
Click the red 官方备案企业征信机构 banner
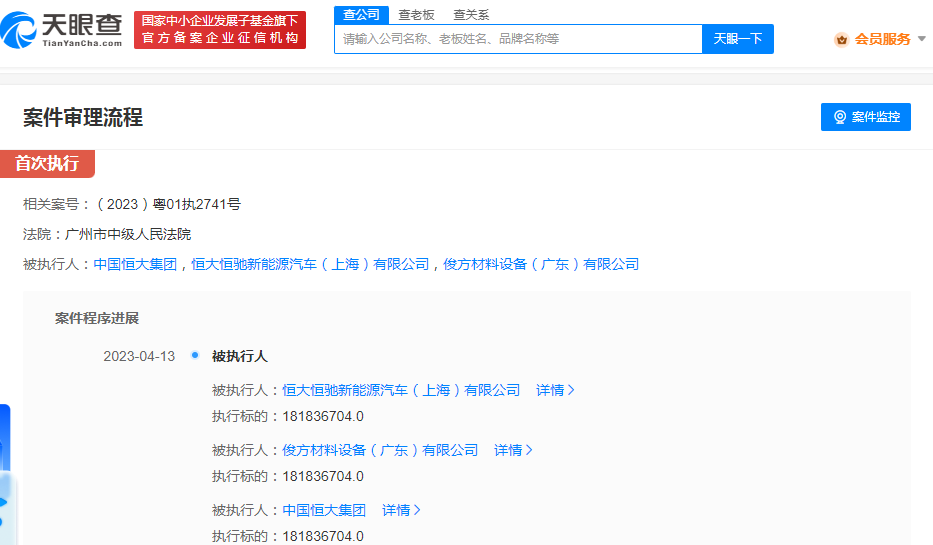click(x=220, y=30)
